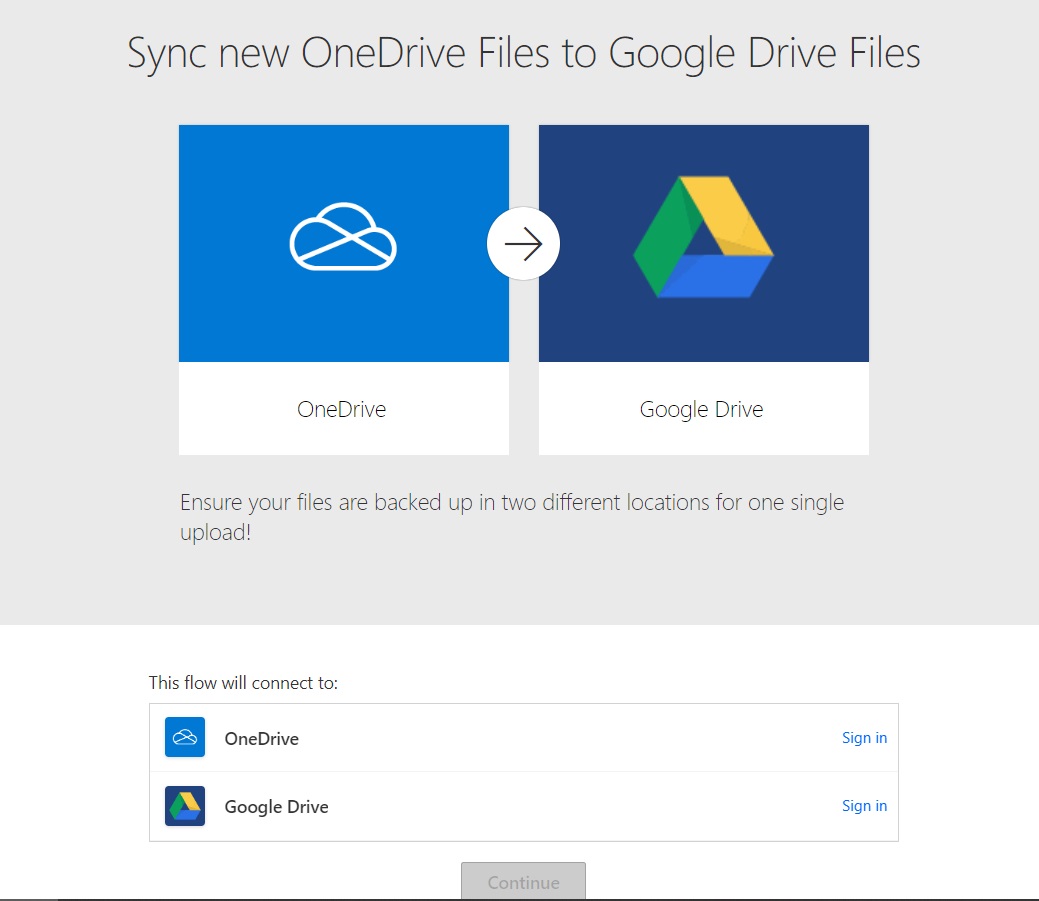Click 'This flow will connect to:' text
The image size is (1039, 901).
(243, 683)
